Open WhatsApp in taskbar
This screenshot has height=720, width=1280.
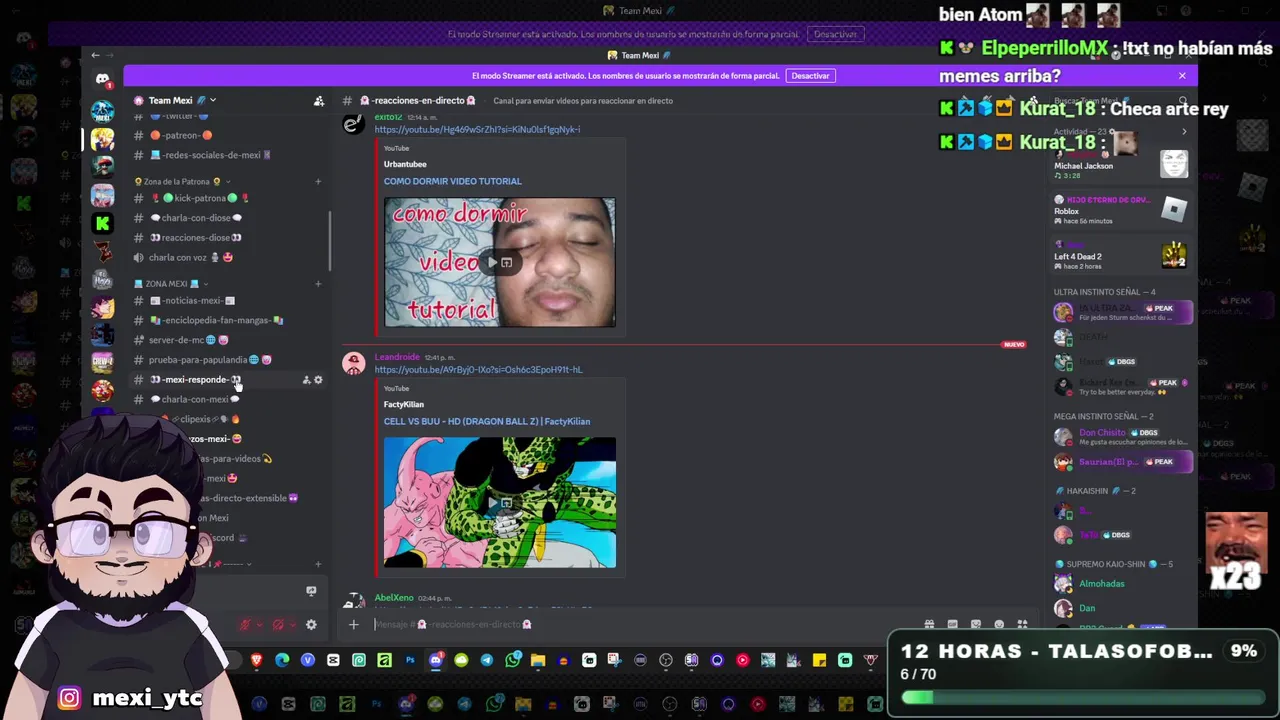tap(513, 660)
